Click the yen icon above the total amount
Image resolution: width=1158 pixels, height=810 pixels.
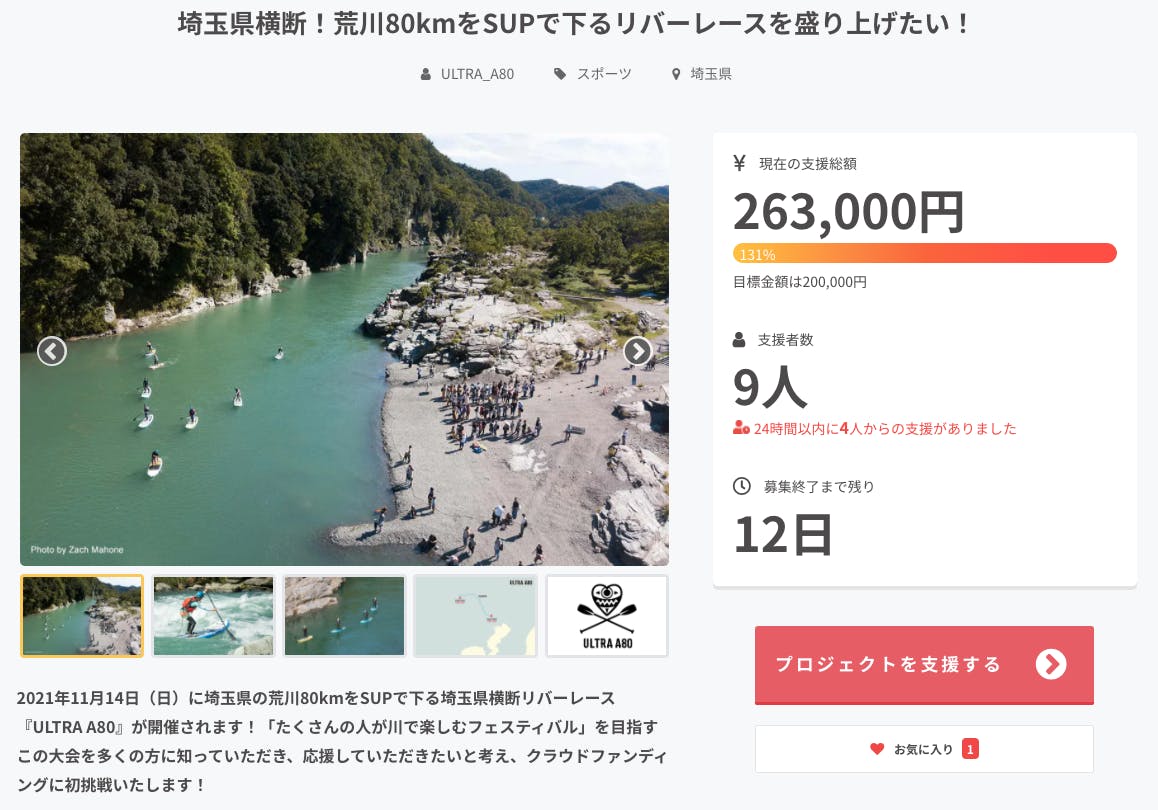pyautogui.click(x=740, y=163)
